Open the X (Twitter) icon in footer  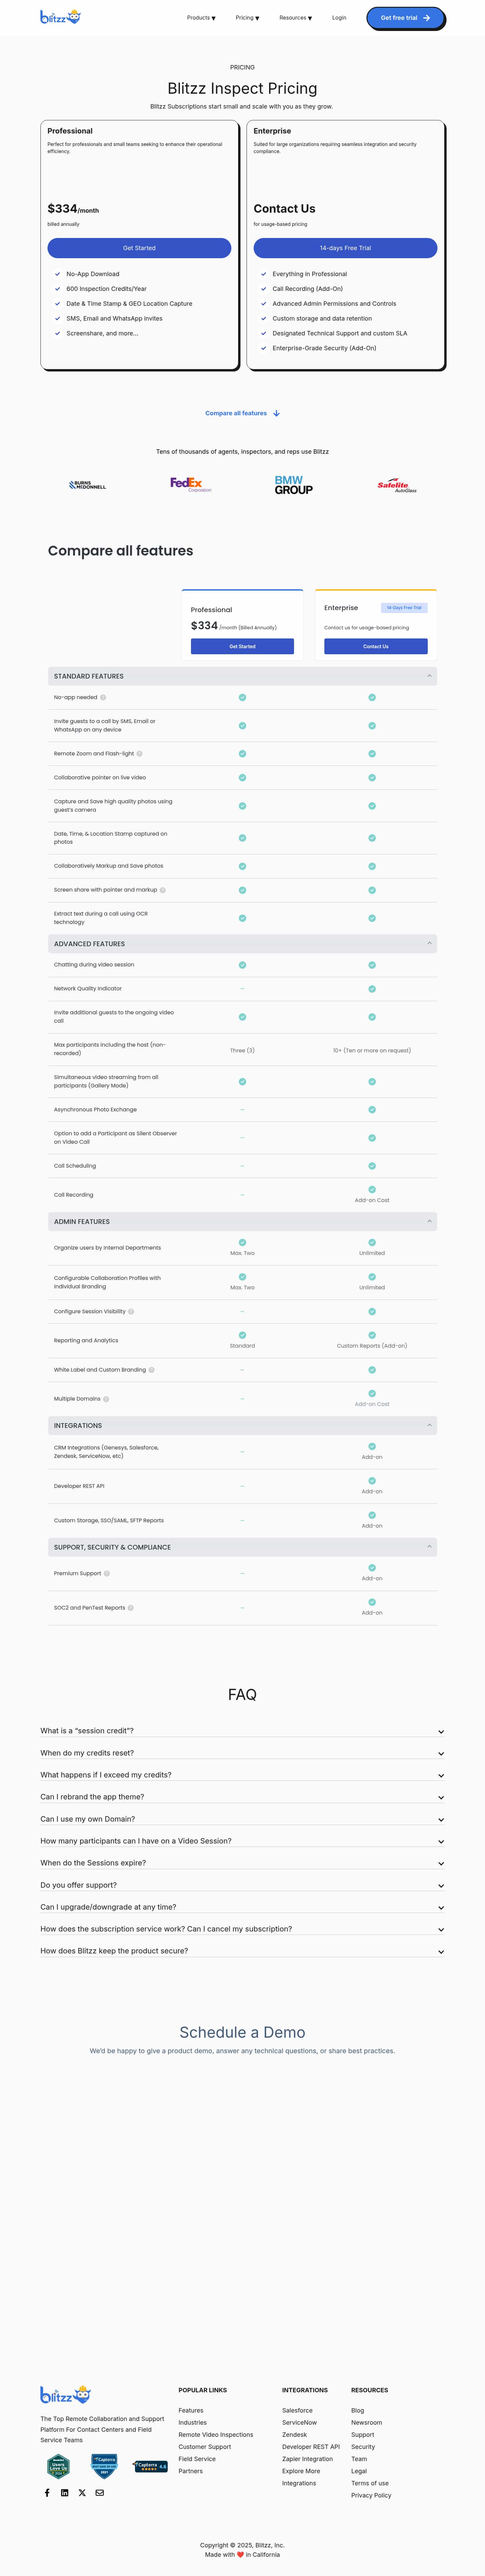[82, 2493]
